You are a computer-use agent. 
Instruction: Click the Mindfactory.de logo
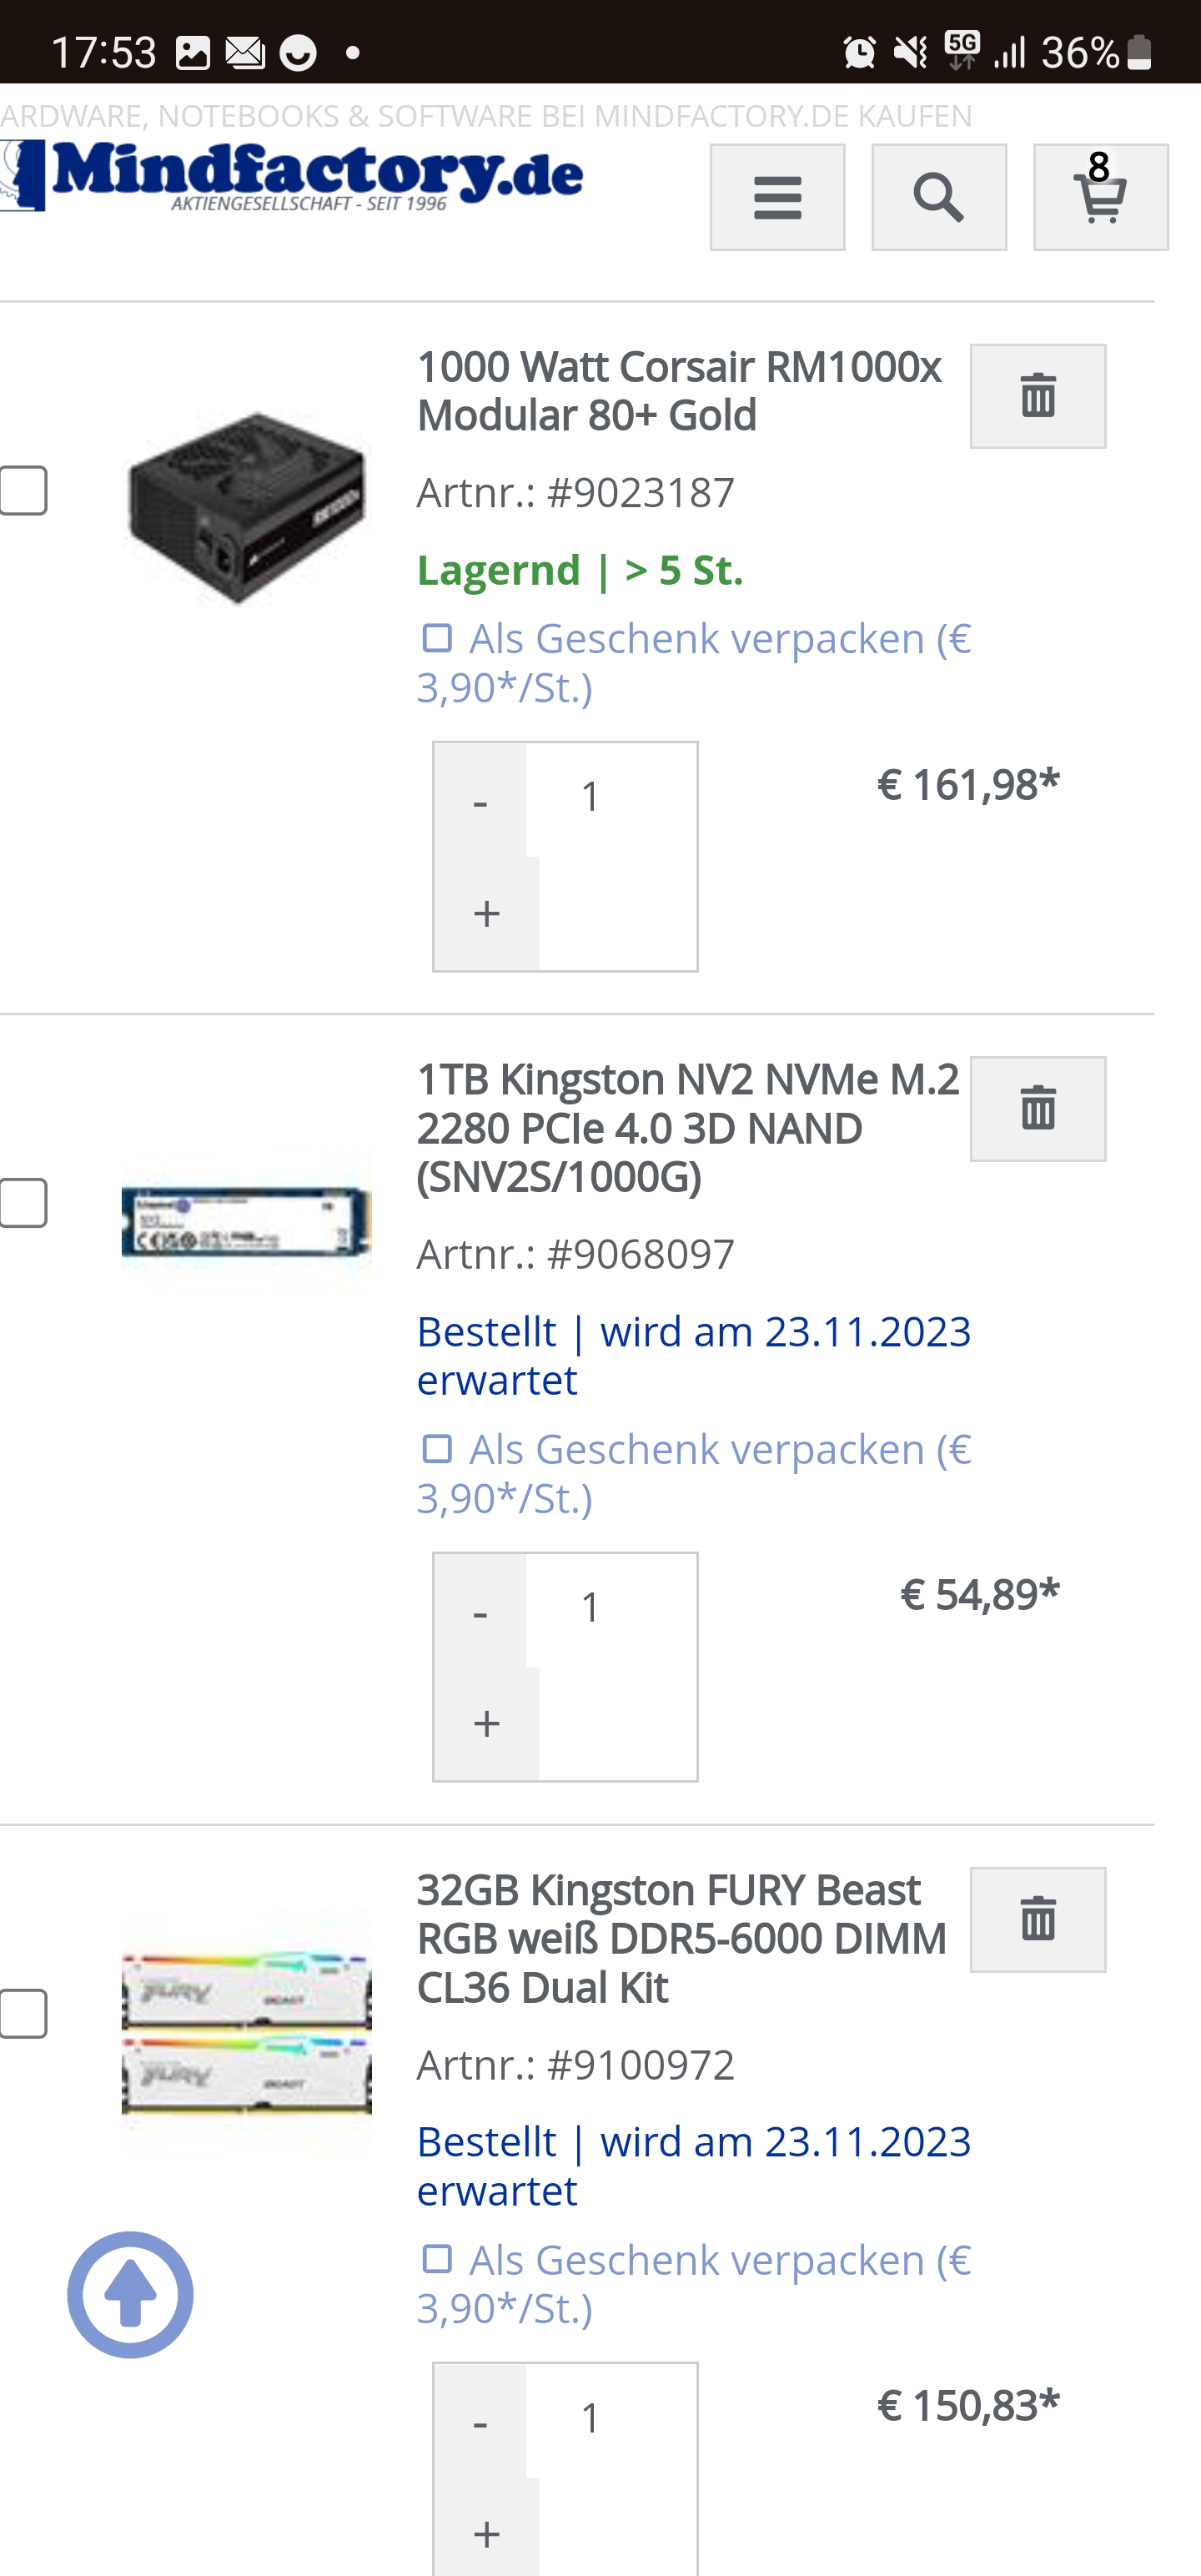point(291,175)
